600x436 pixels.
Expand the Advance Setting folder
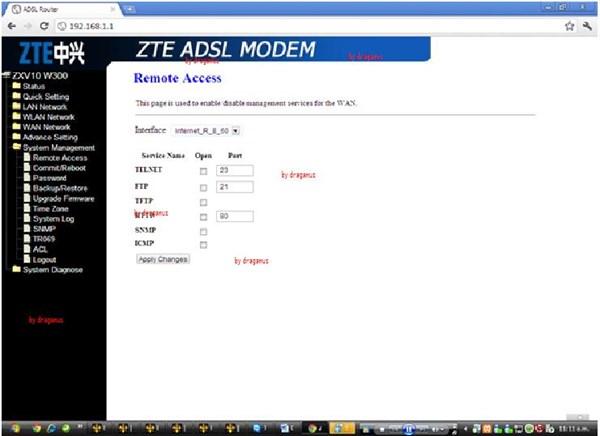(50, 137)
